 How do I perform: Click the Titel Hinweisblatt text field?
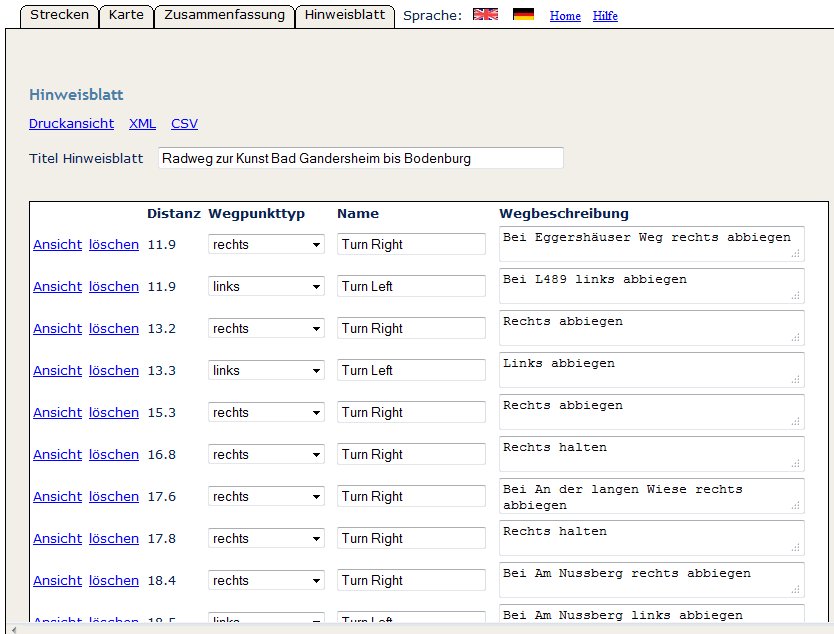[360, 158]
